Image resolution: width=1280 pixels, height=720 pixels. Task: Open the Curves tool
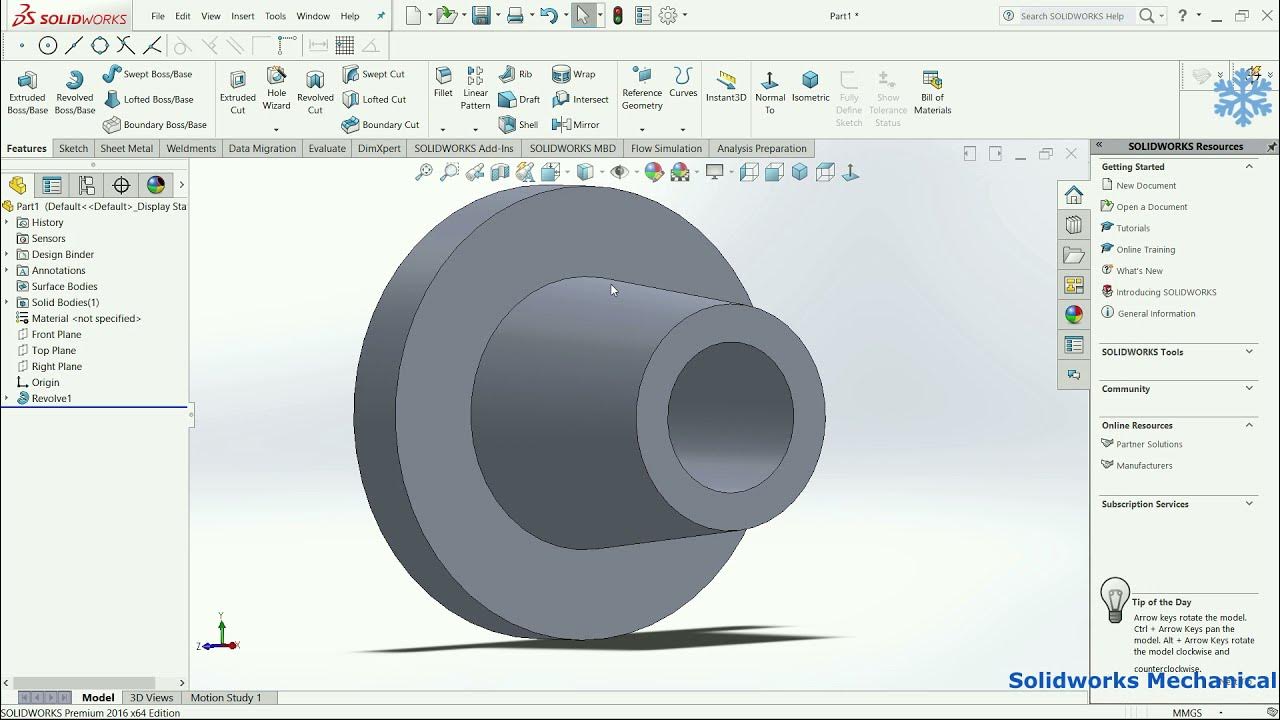[683, 83]
